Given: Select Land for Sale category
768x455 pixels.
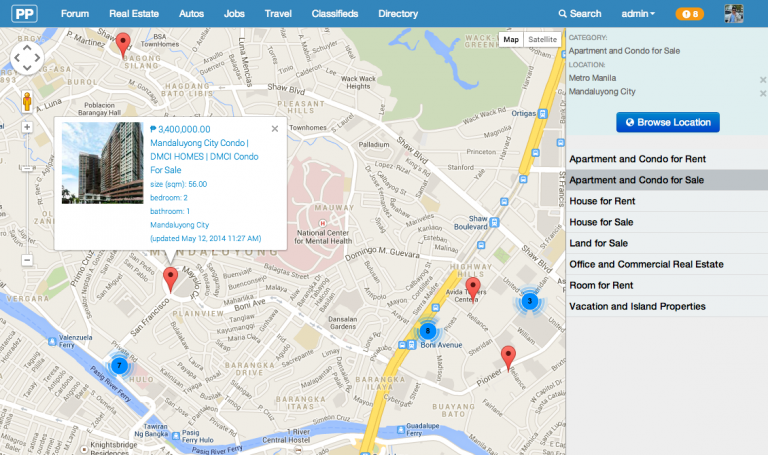Looking at the screenshot, I should tap(667, 243).
